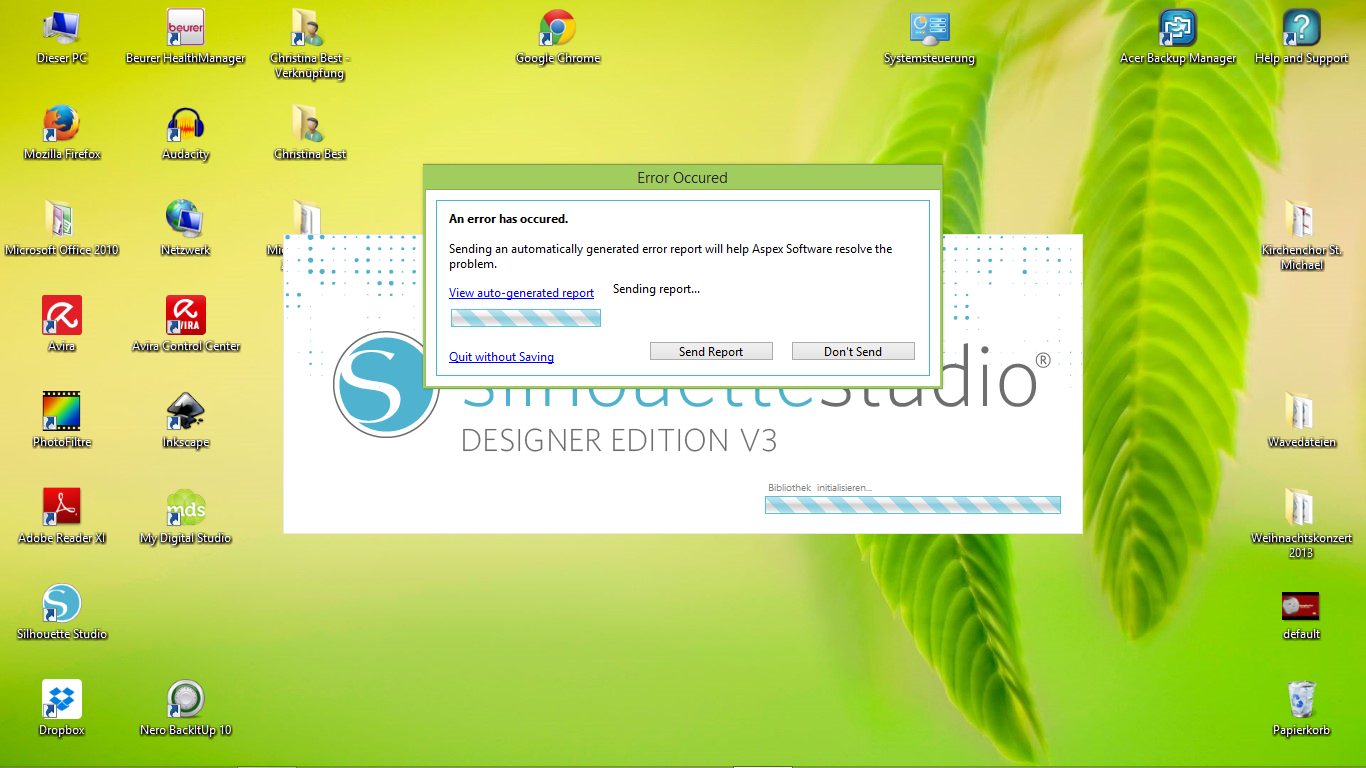Viewport: 1366px width, 768px height.
Task: Launch Mozilla Firefox shortcut
Action: (x=62, y=133)
